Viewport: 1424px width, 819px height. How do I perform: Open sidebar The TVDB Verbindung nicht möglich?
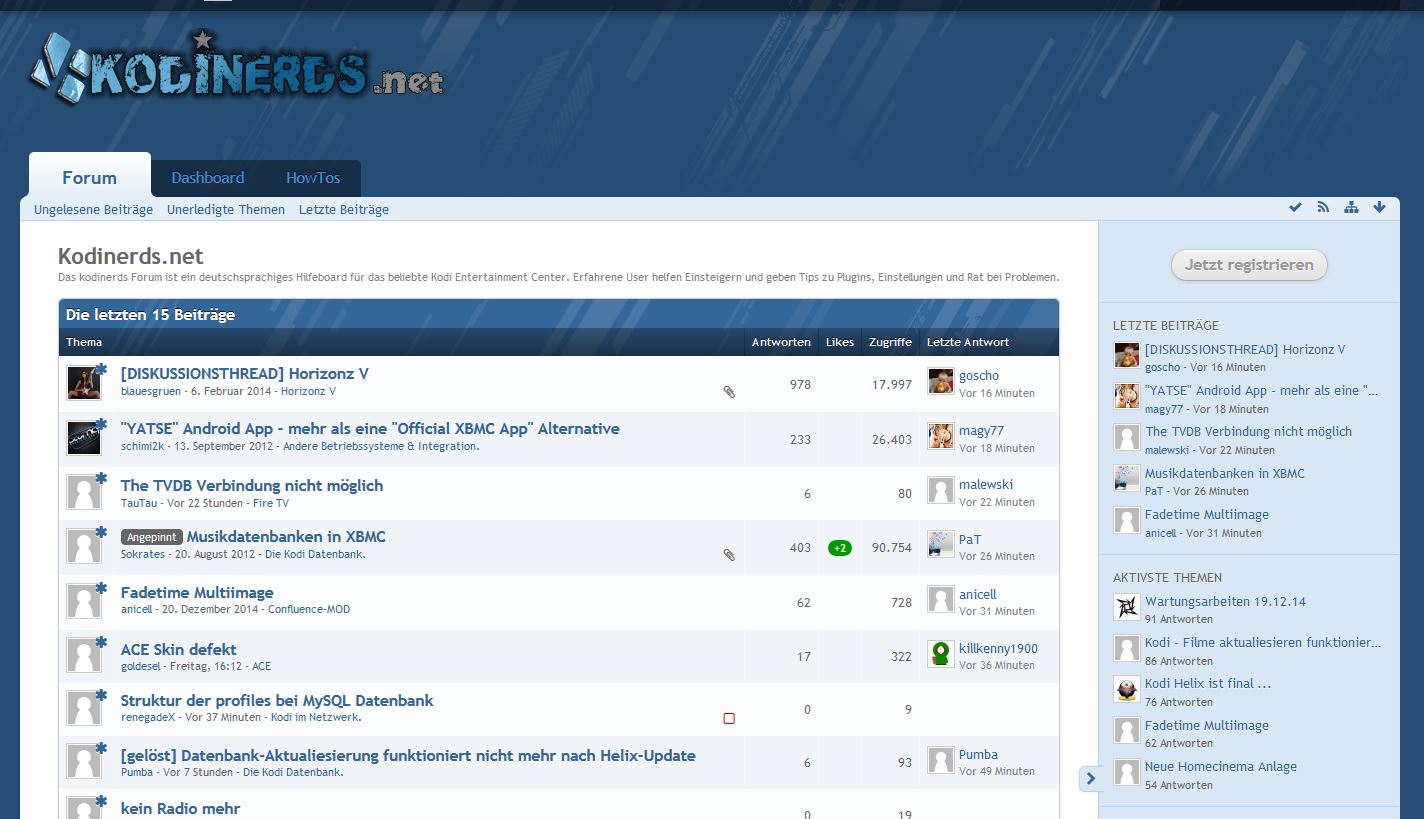[1248, 432]
